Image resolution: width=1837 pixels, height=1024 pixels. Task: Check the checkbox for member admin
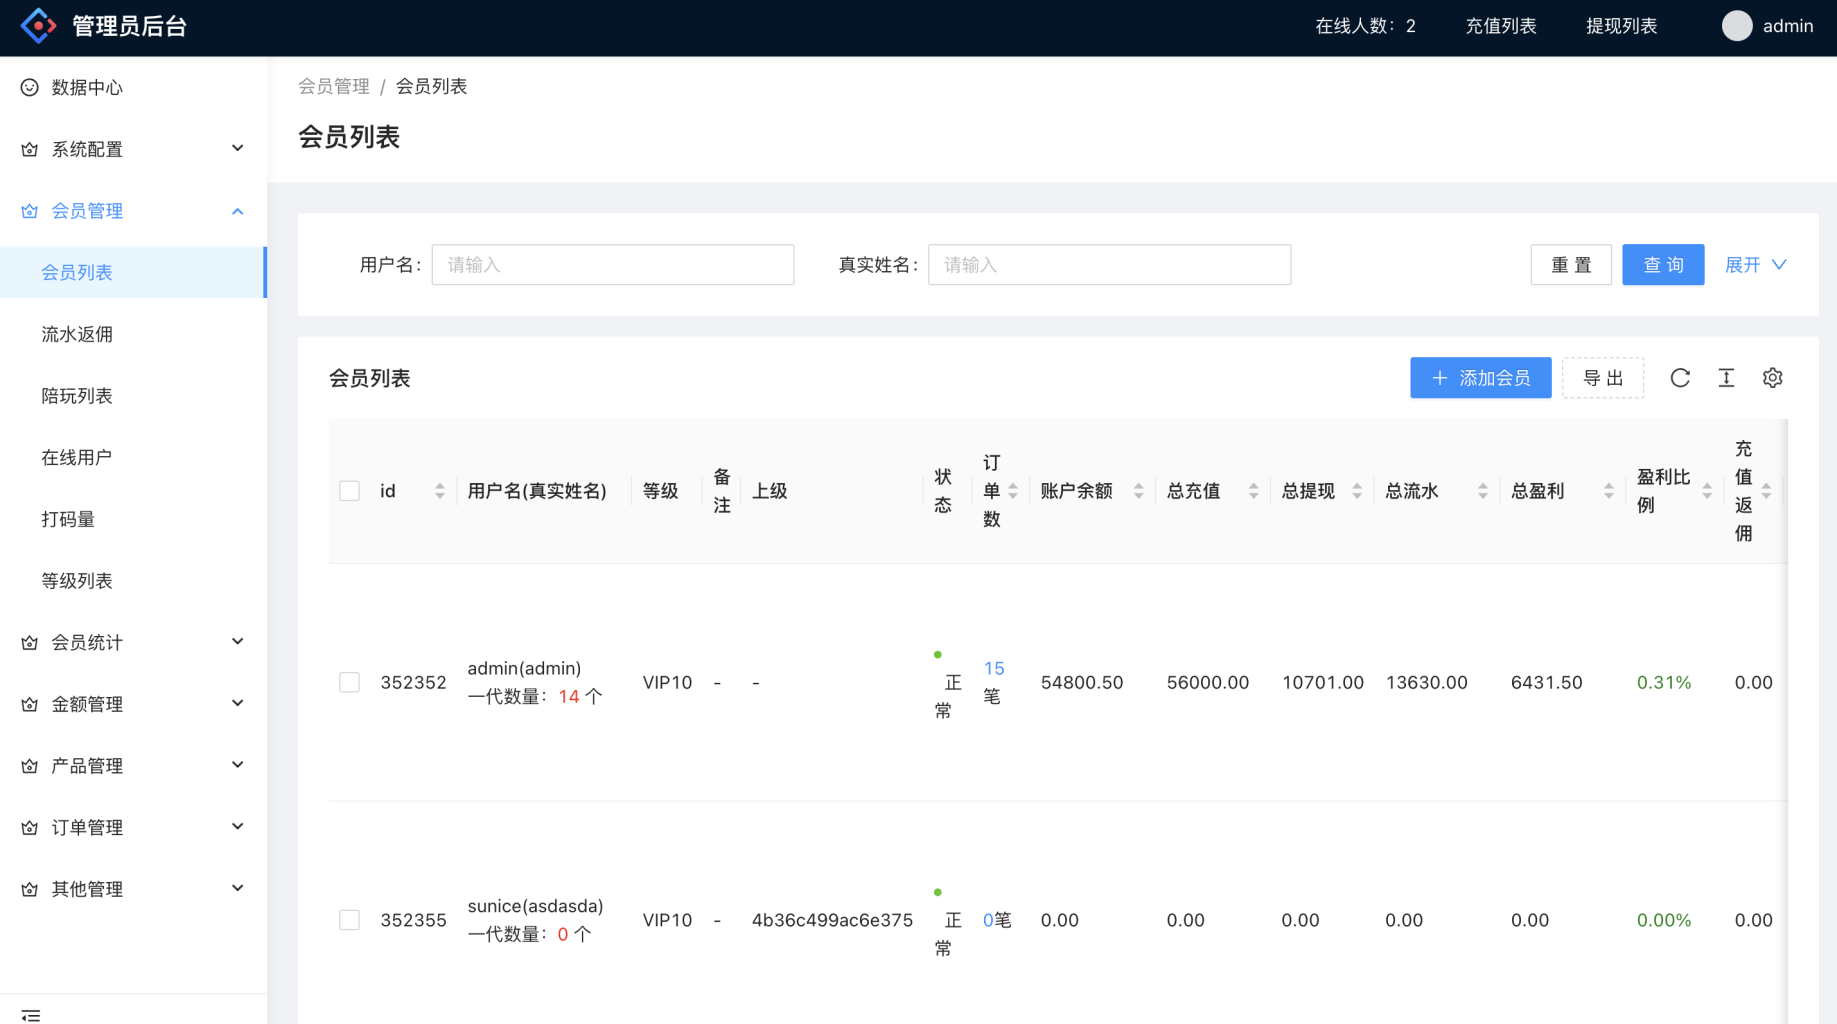coord(349,682)
